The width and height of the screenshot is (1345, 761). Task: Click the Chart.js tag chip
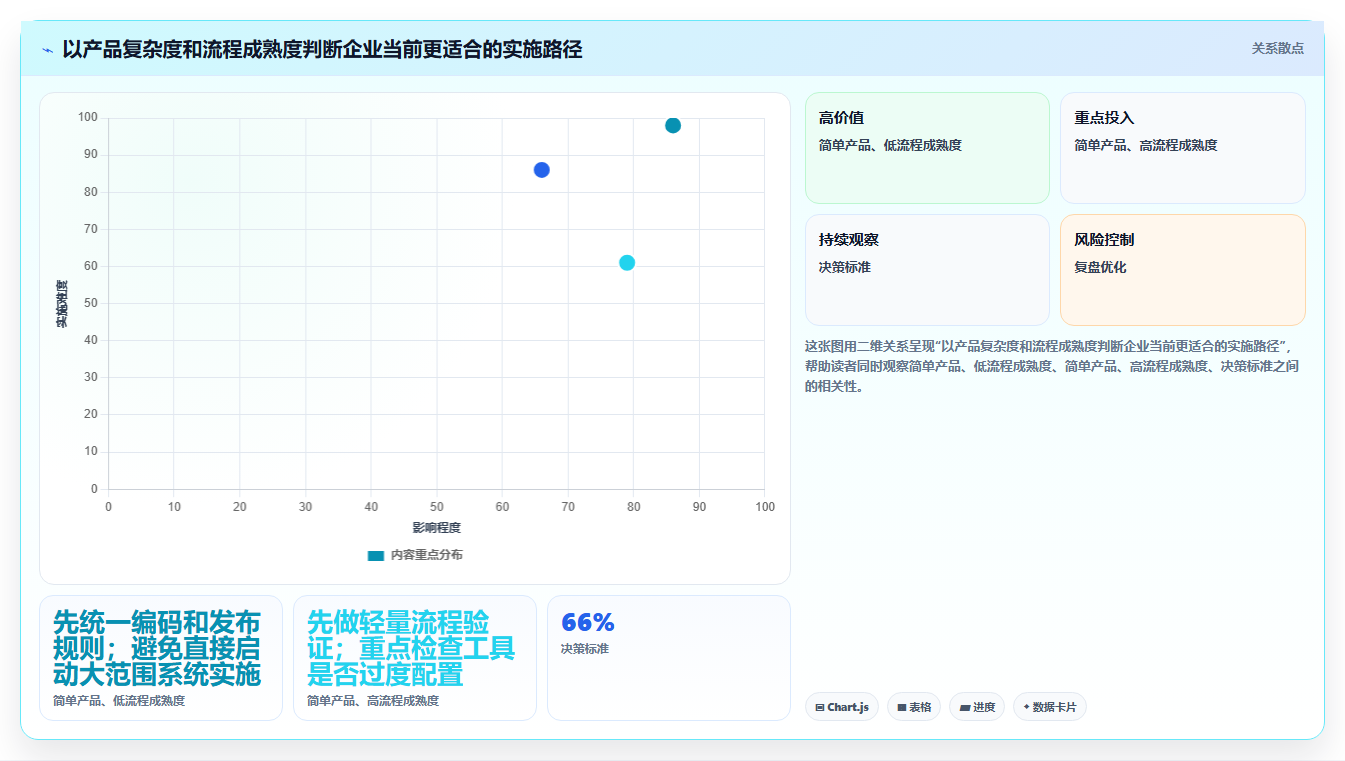coord(842,707)
